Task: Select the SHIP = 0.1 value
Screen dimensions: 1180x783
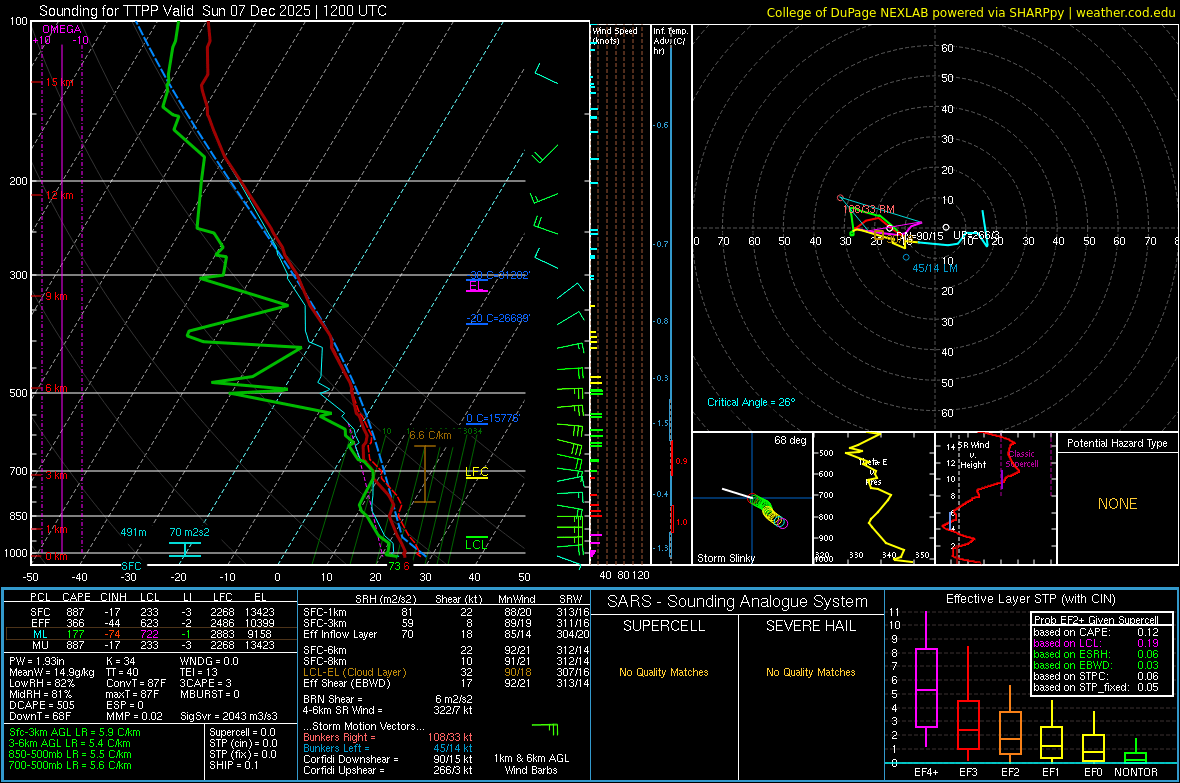Action: point(234,765)
